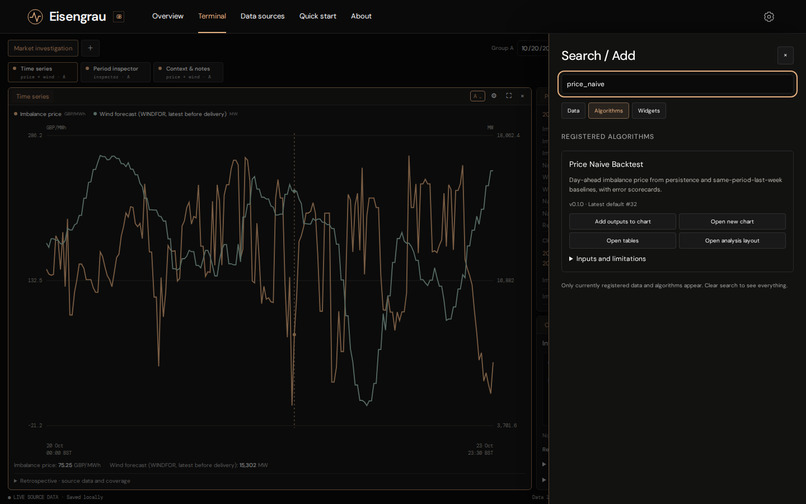Expand Retrospective source data and coverage
Image resolution: width=806 pixels, height=504 pixels.
point(72,481)
